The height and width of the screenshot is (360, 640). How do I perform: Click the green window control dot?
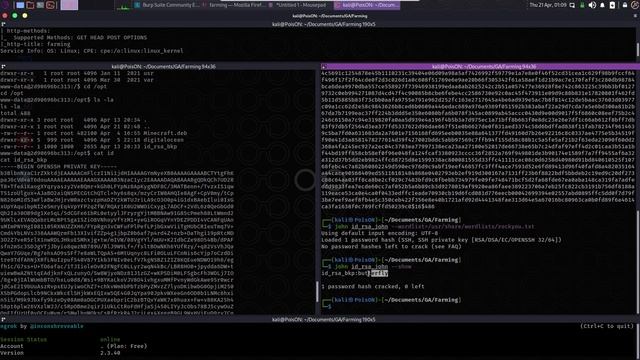pos(15,16)
